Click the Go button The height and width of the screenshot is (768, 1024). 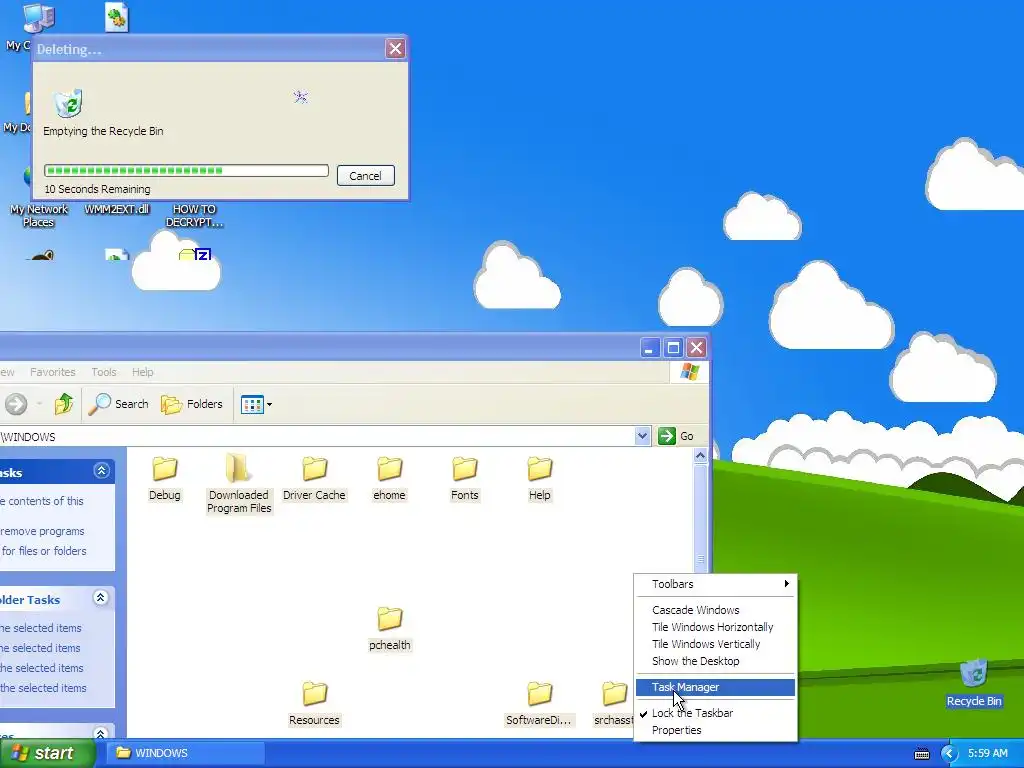click(677, 436)
